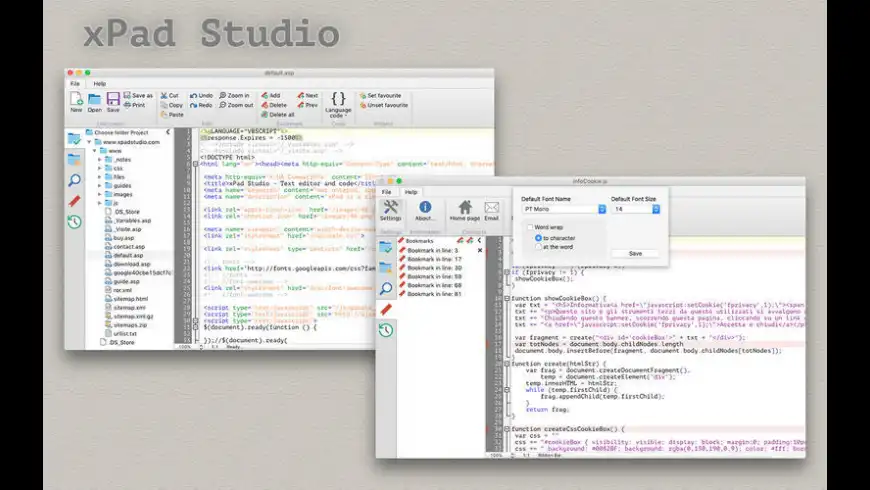The width and height of the screenshot is (870, 490).
Task: Open search magnifier panel in default.asp sidebar
Action: 74,180
